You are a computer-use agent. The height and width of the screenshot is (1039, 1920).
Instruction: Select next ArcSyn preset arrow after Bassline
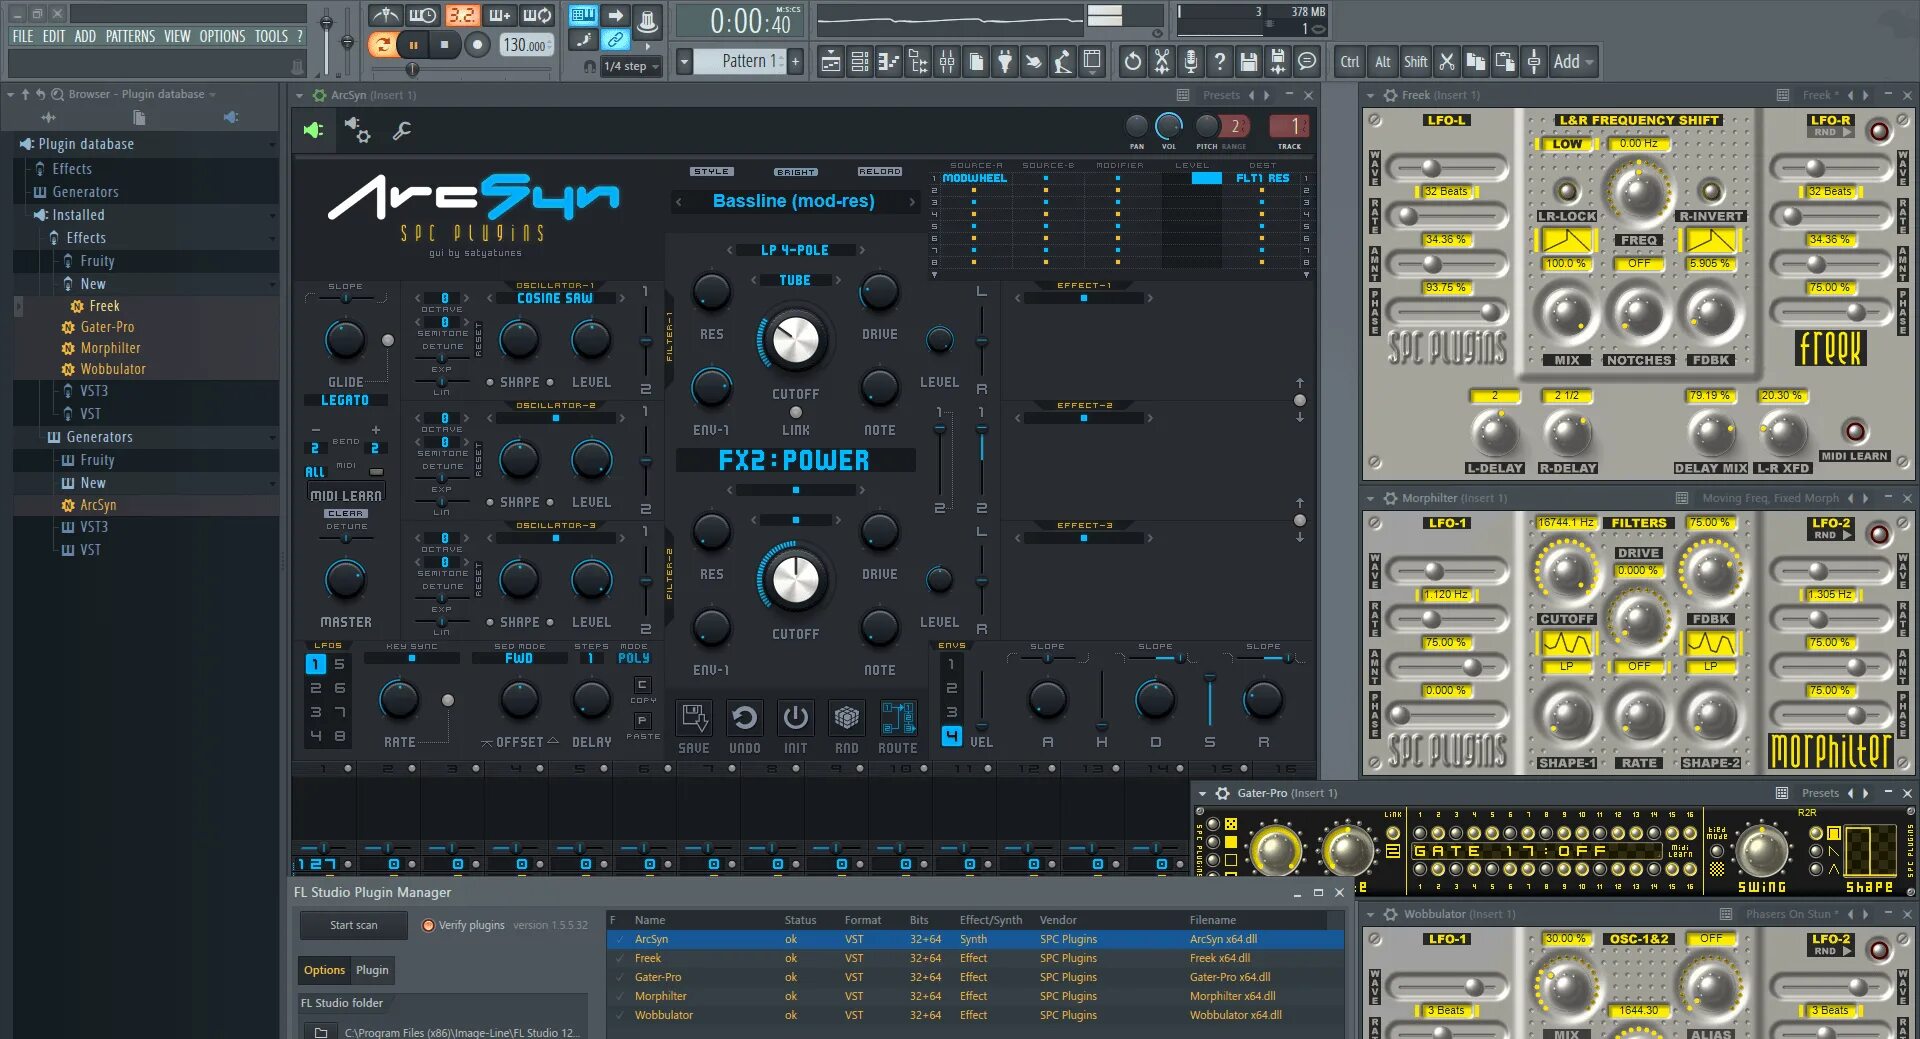tap(912, 202)
